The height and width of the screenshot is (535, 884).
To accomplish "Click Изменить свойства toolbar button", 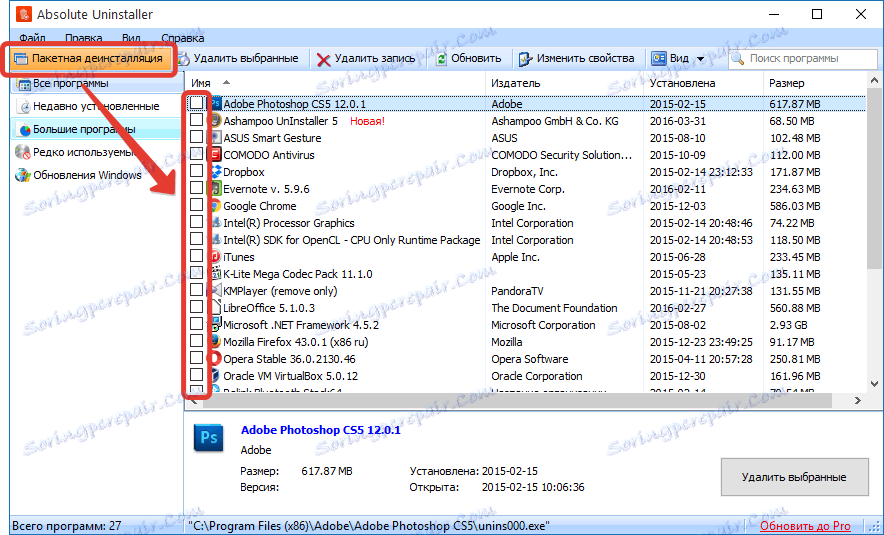I will (577, 58).
